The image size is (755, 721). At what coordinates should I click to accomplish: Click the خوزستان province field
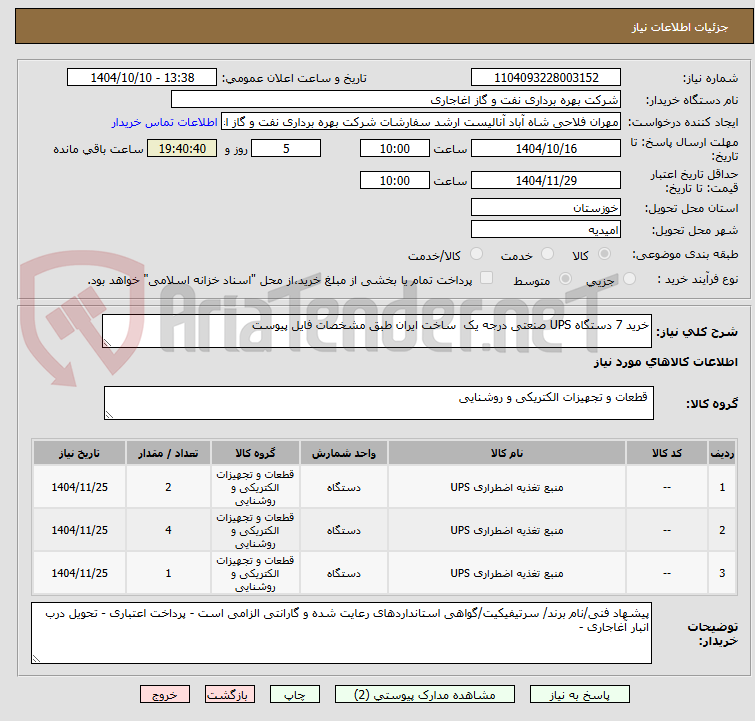point(546,208)
